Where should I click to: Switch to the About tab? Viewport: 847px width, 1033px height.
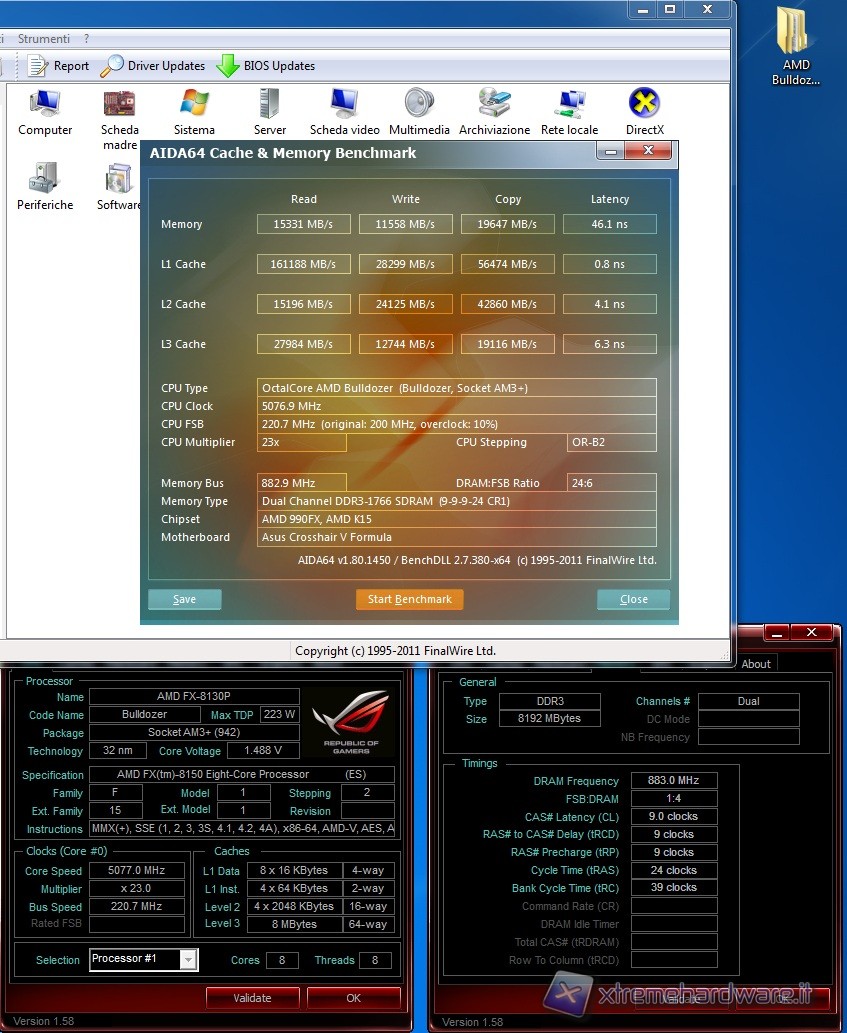coord(756,664)
